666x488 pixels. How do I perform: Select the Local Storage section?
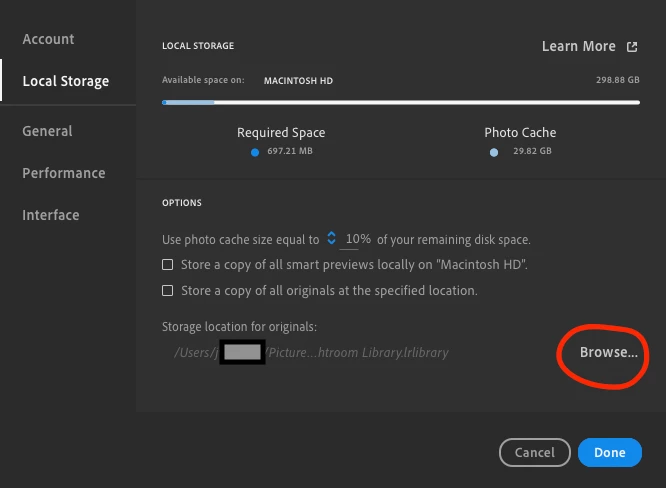(x=66, y=81)
